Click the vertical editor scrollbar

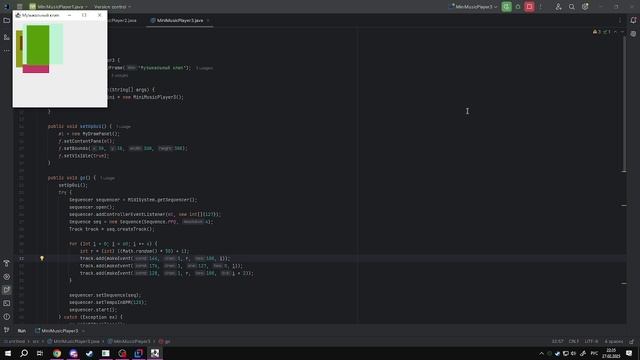pyautogui.click(x=624, y=104)
